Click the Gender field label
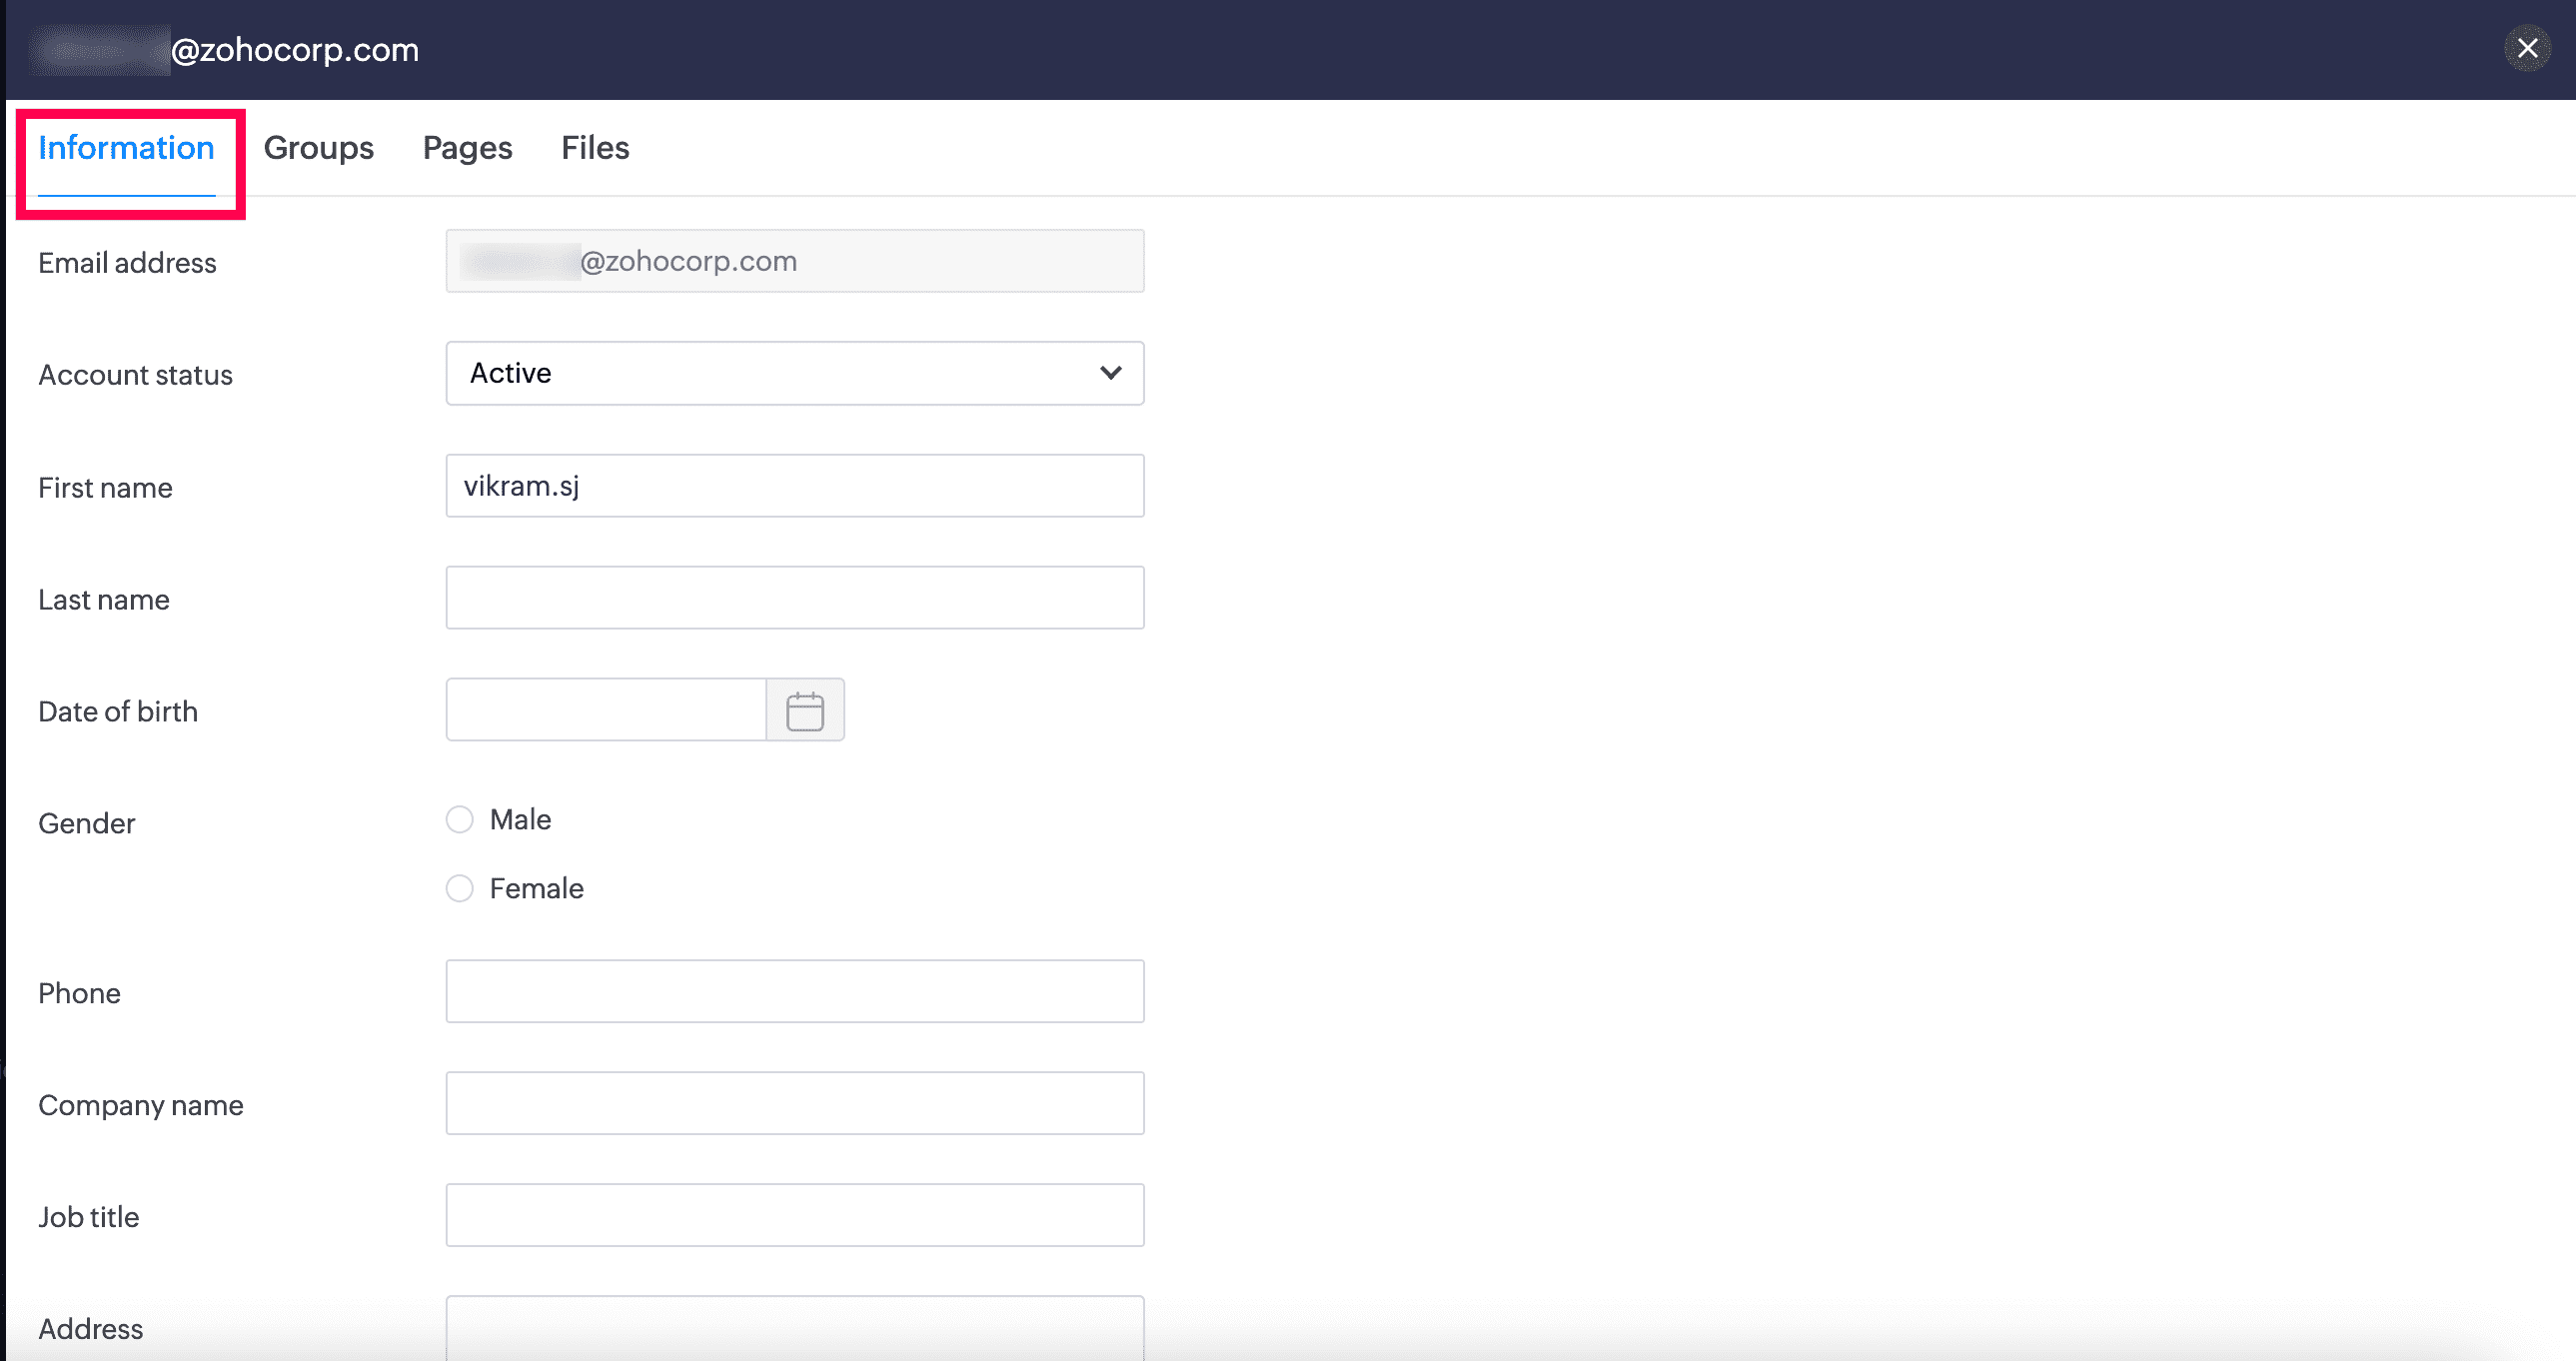The image size is (2576, 1361). [86, 824]
